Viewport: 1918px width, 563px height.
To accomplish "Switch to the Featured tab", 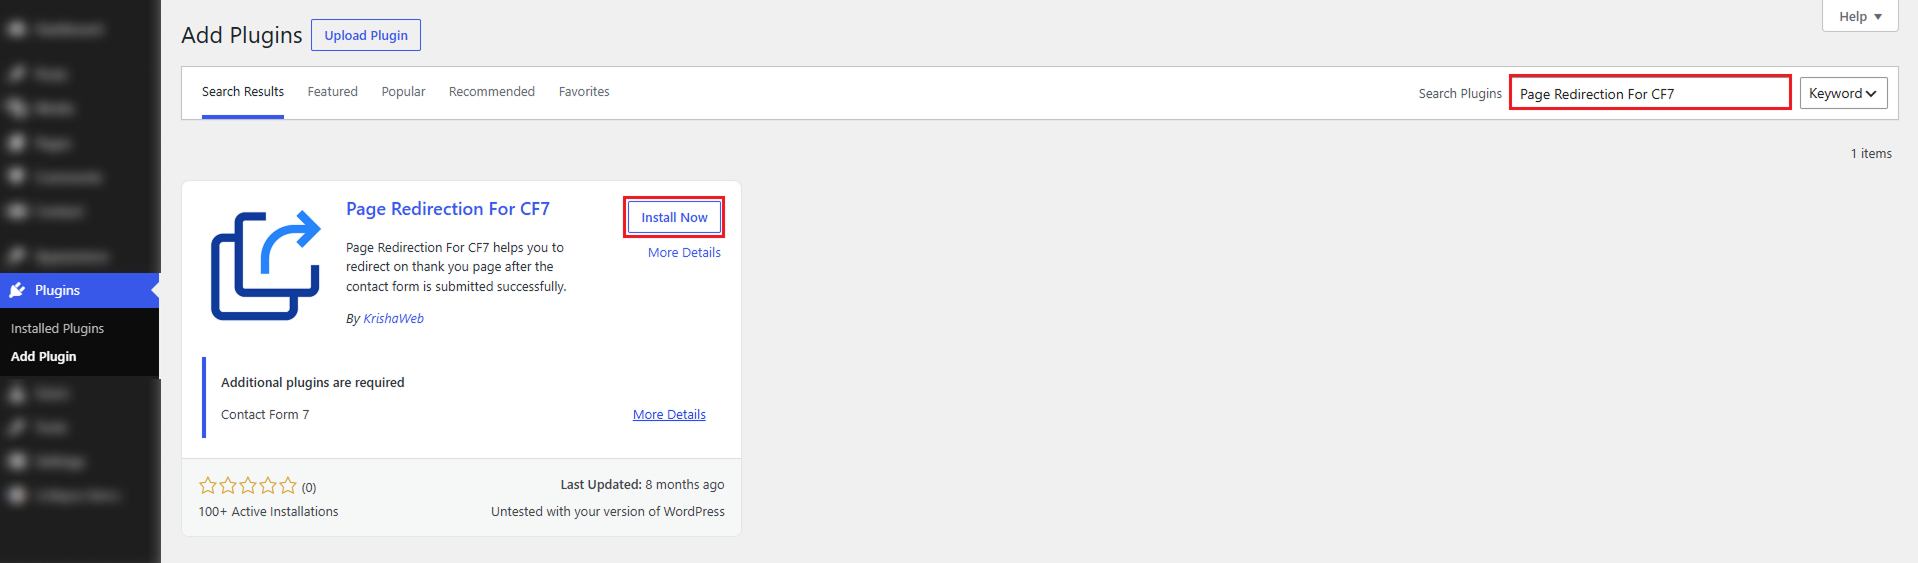I will pyautogui.click(x=332, y=92).
